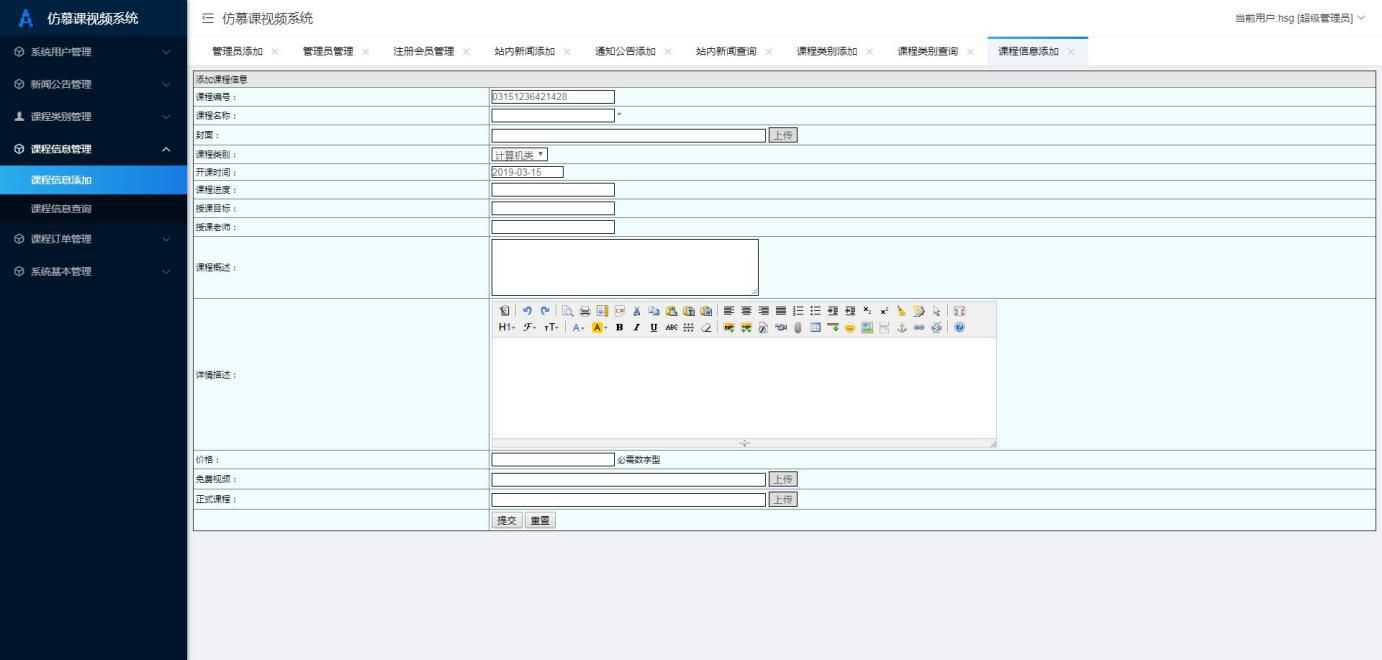
Task: Click 上传 button for 封面
Action: click(783, 135)
